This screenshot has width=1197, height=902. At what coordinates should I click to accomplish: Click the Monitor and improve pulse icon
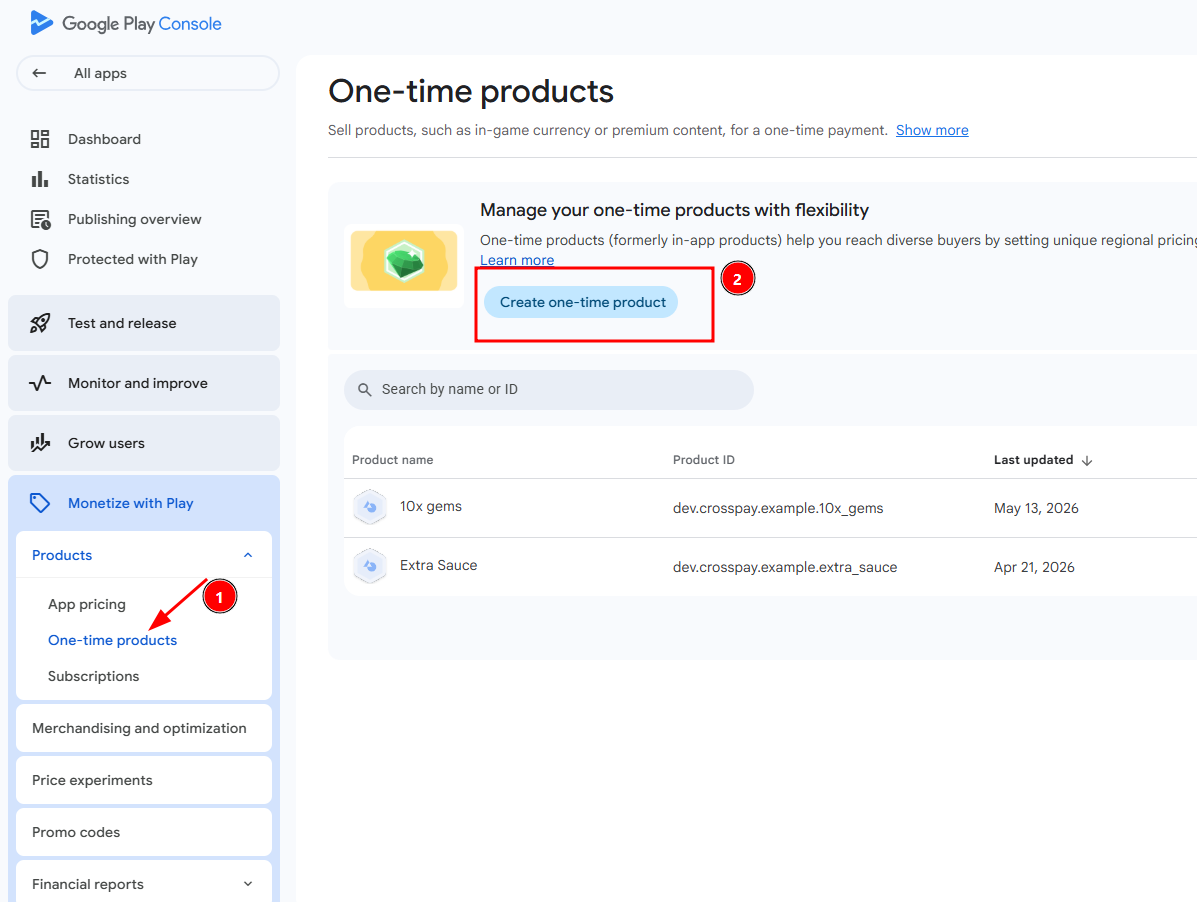coord(40,383)
